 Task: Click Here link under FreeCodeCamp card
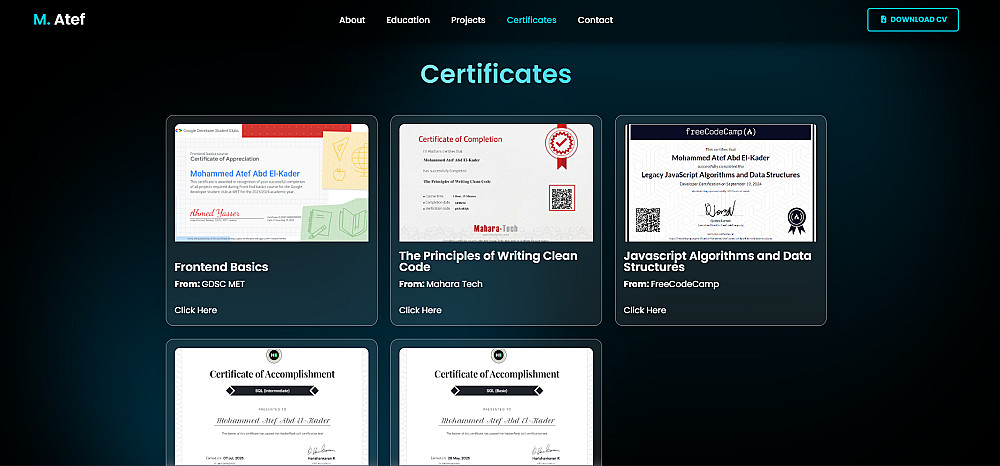[645, 310]
